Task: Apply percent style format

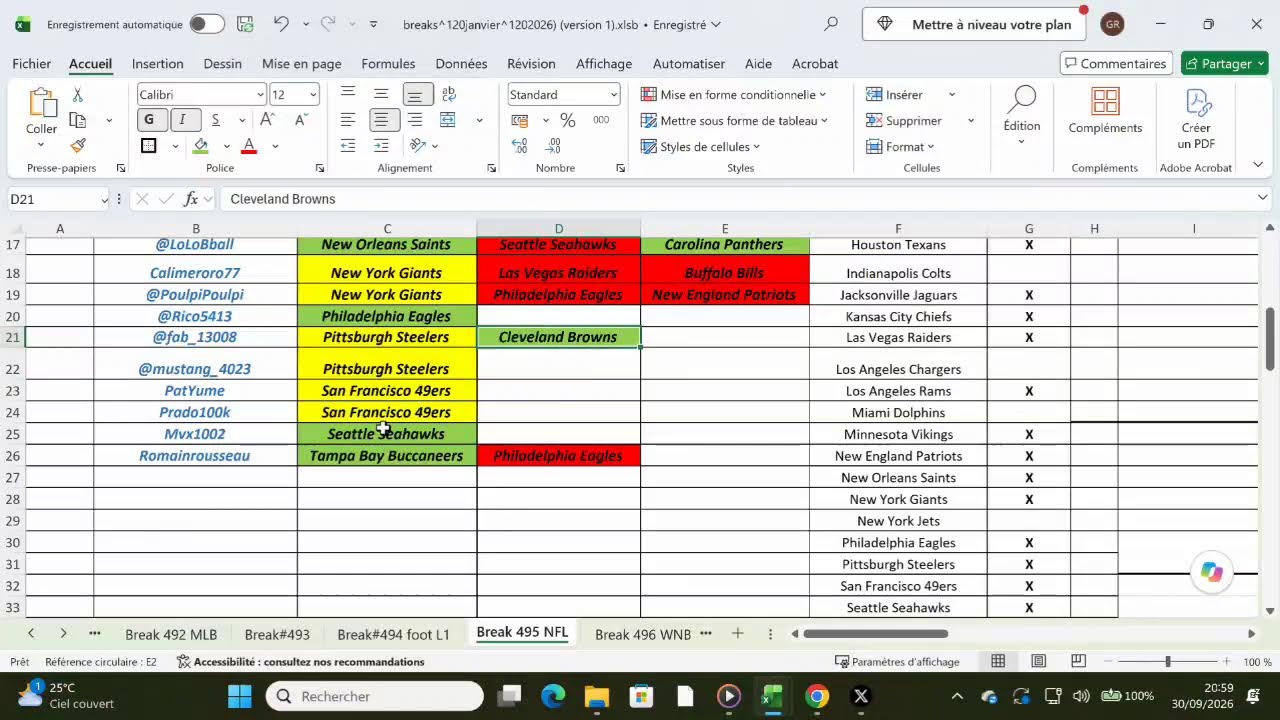Action: pyautogui.click(x=567, y=120)
